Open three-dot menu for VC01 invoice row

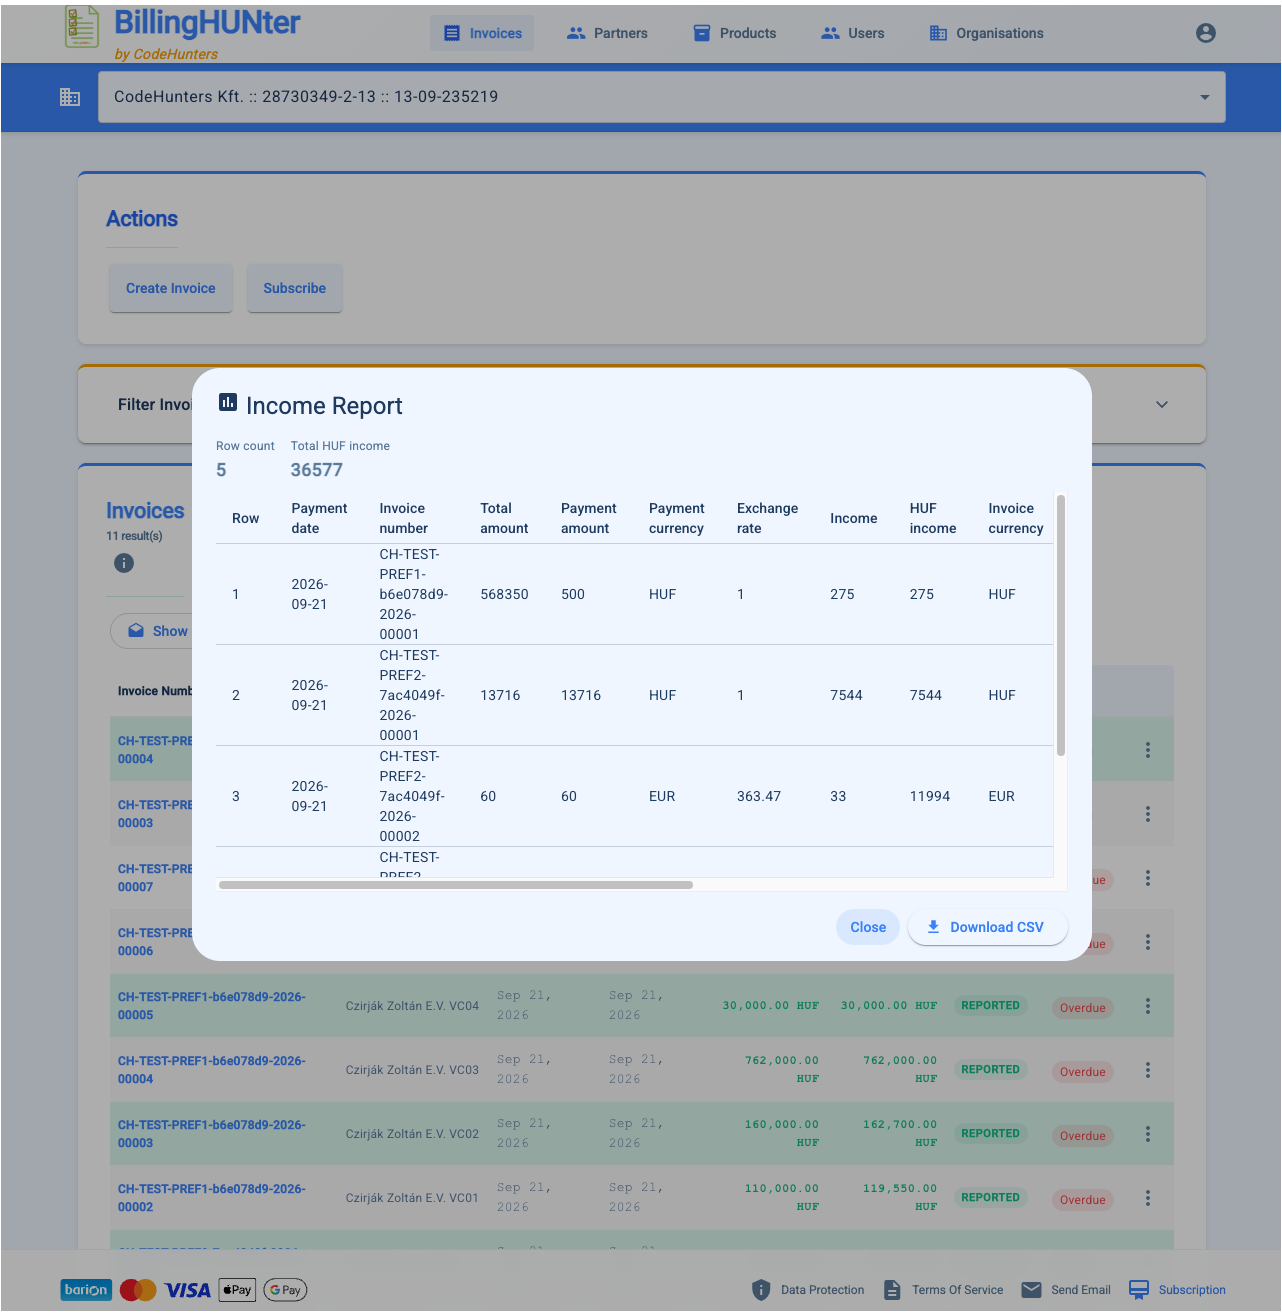pyautogui.click(x=1148, y=1198)
